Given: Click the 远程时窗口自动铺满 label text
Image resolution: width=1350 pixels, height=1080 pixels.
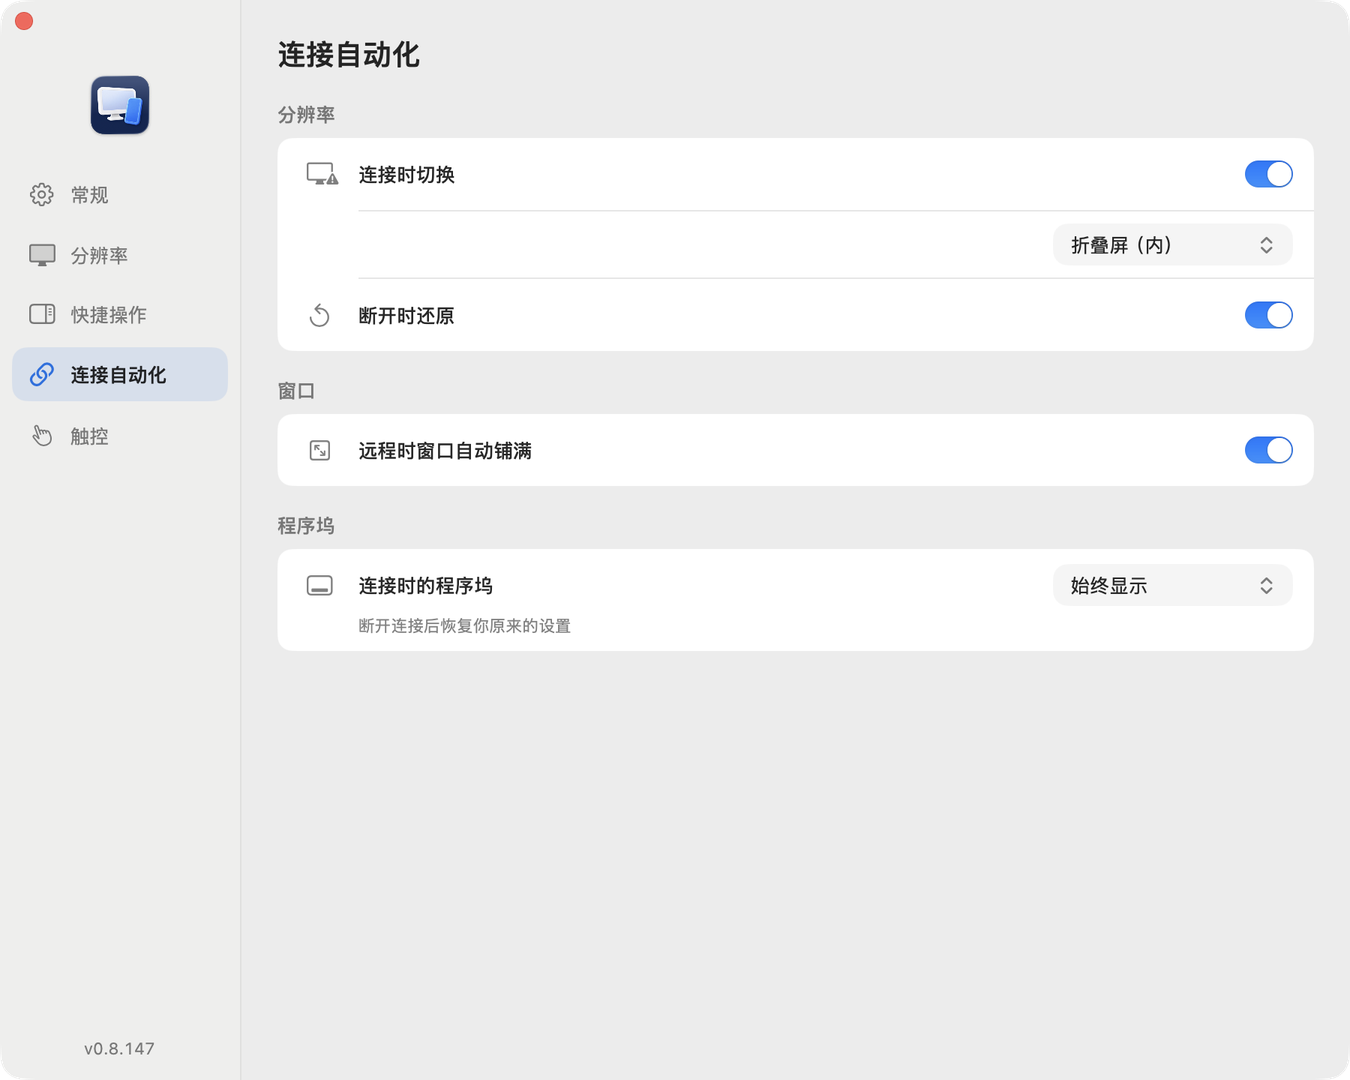Looking at the screenshot, I should tap(445, 451).
